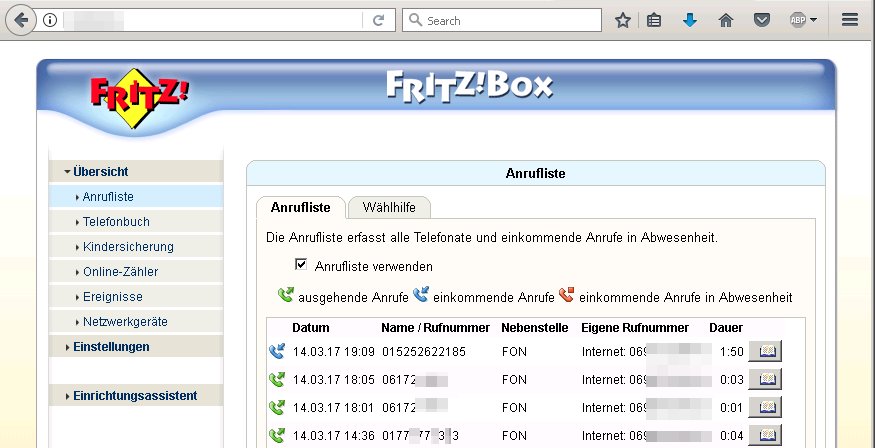The height and width of the screenshot is (448, 875).
Task: Click incoming call icon of 19:09 row
Action: tap(277, 351)
